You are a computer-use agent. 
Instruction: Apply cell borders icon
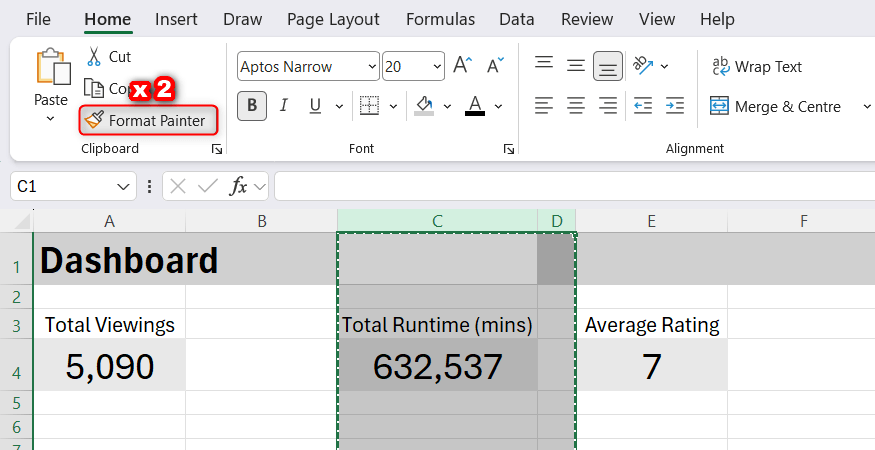pyautogui.click(x=369, y=106)
